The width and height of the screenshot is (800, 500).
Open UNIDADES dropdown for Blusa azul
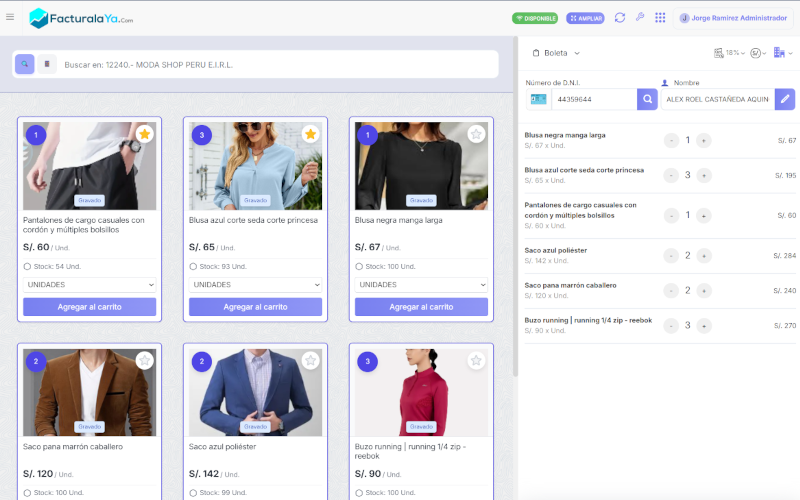[x=255, y=285]
